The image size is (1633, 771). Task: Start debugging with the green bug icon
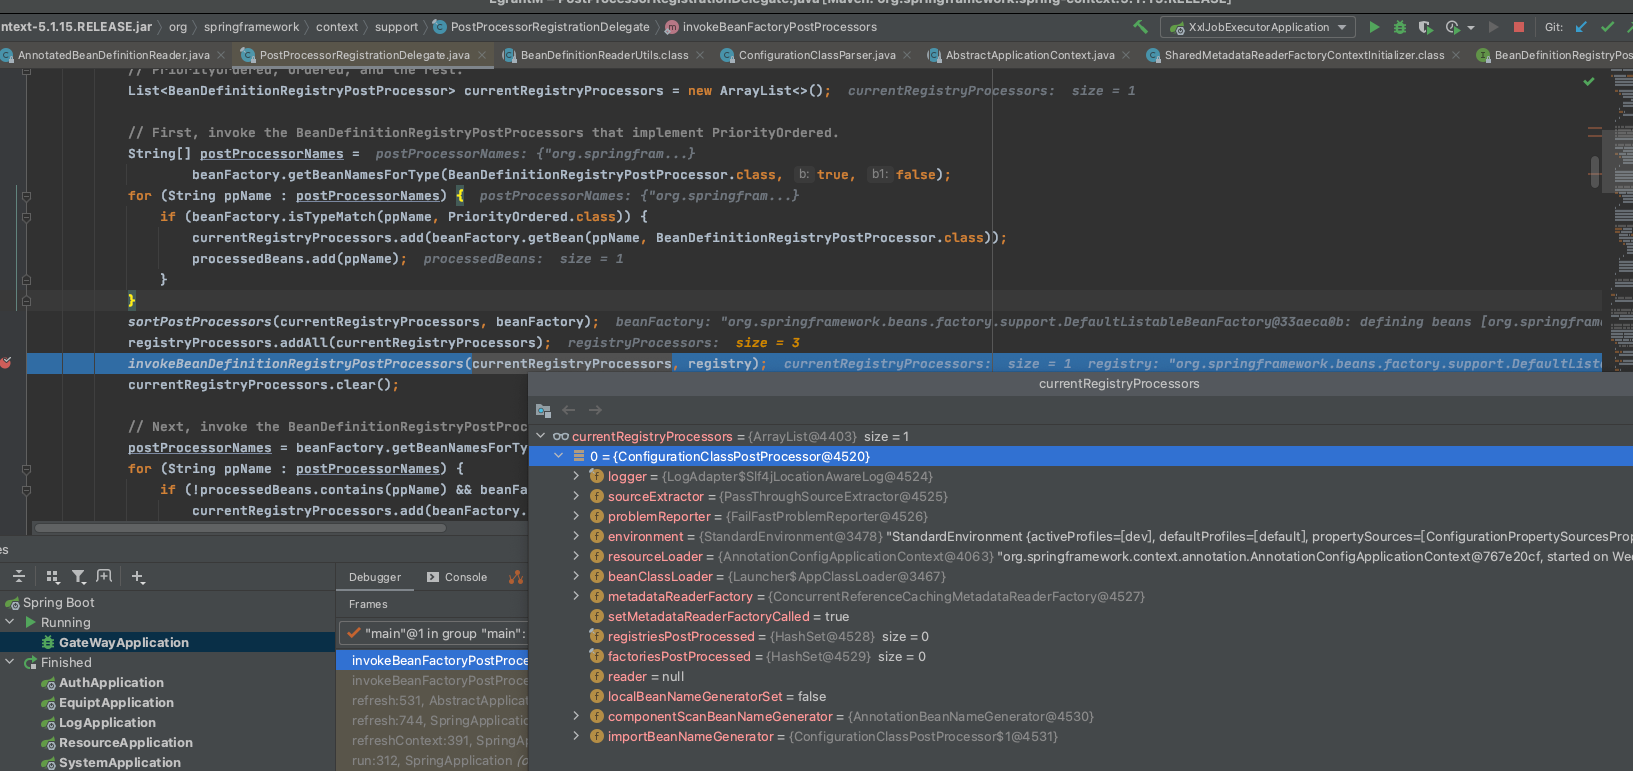[1400, 27]
